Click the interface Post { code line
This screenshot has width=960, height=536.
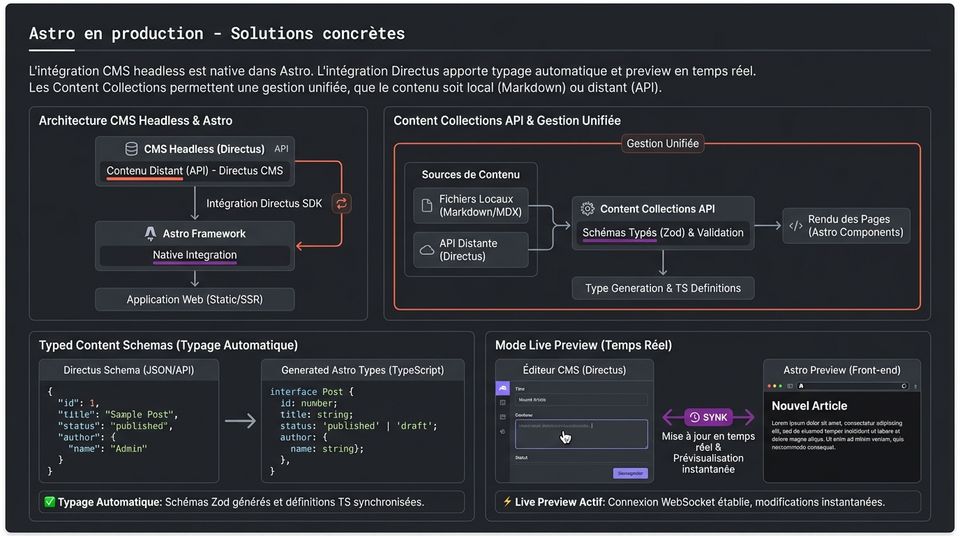(x=312, y=391)
